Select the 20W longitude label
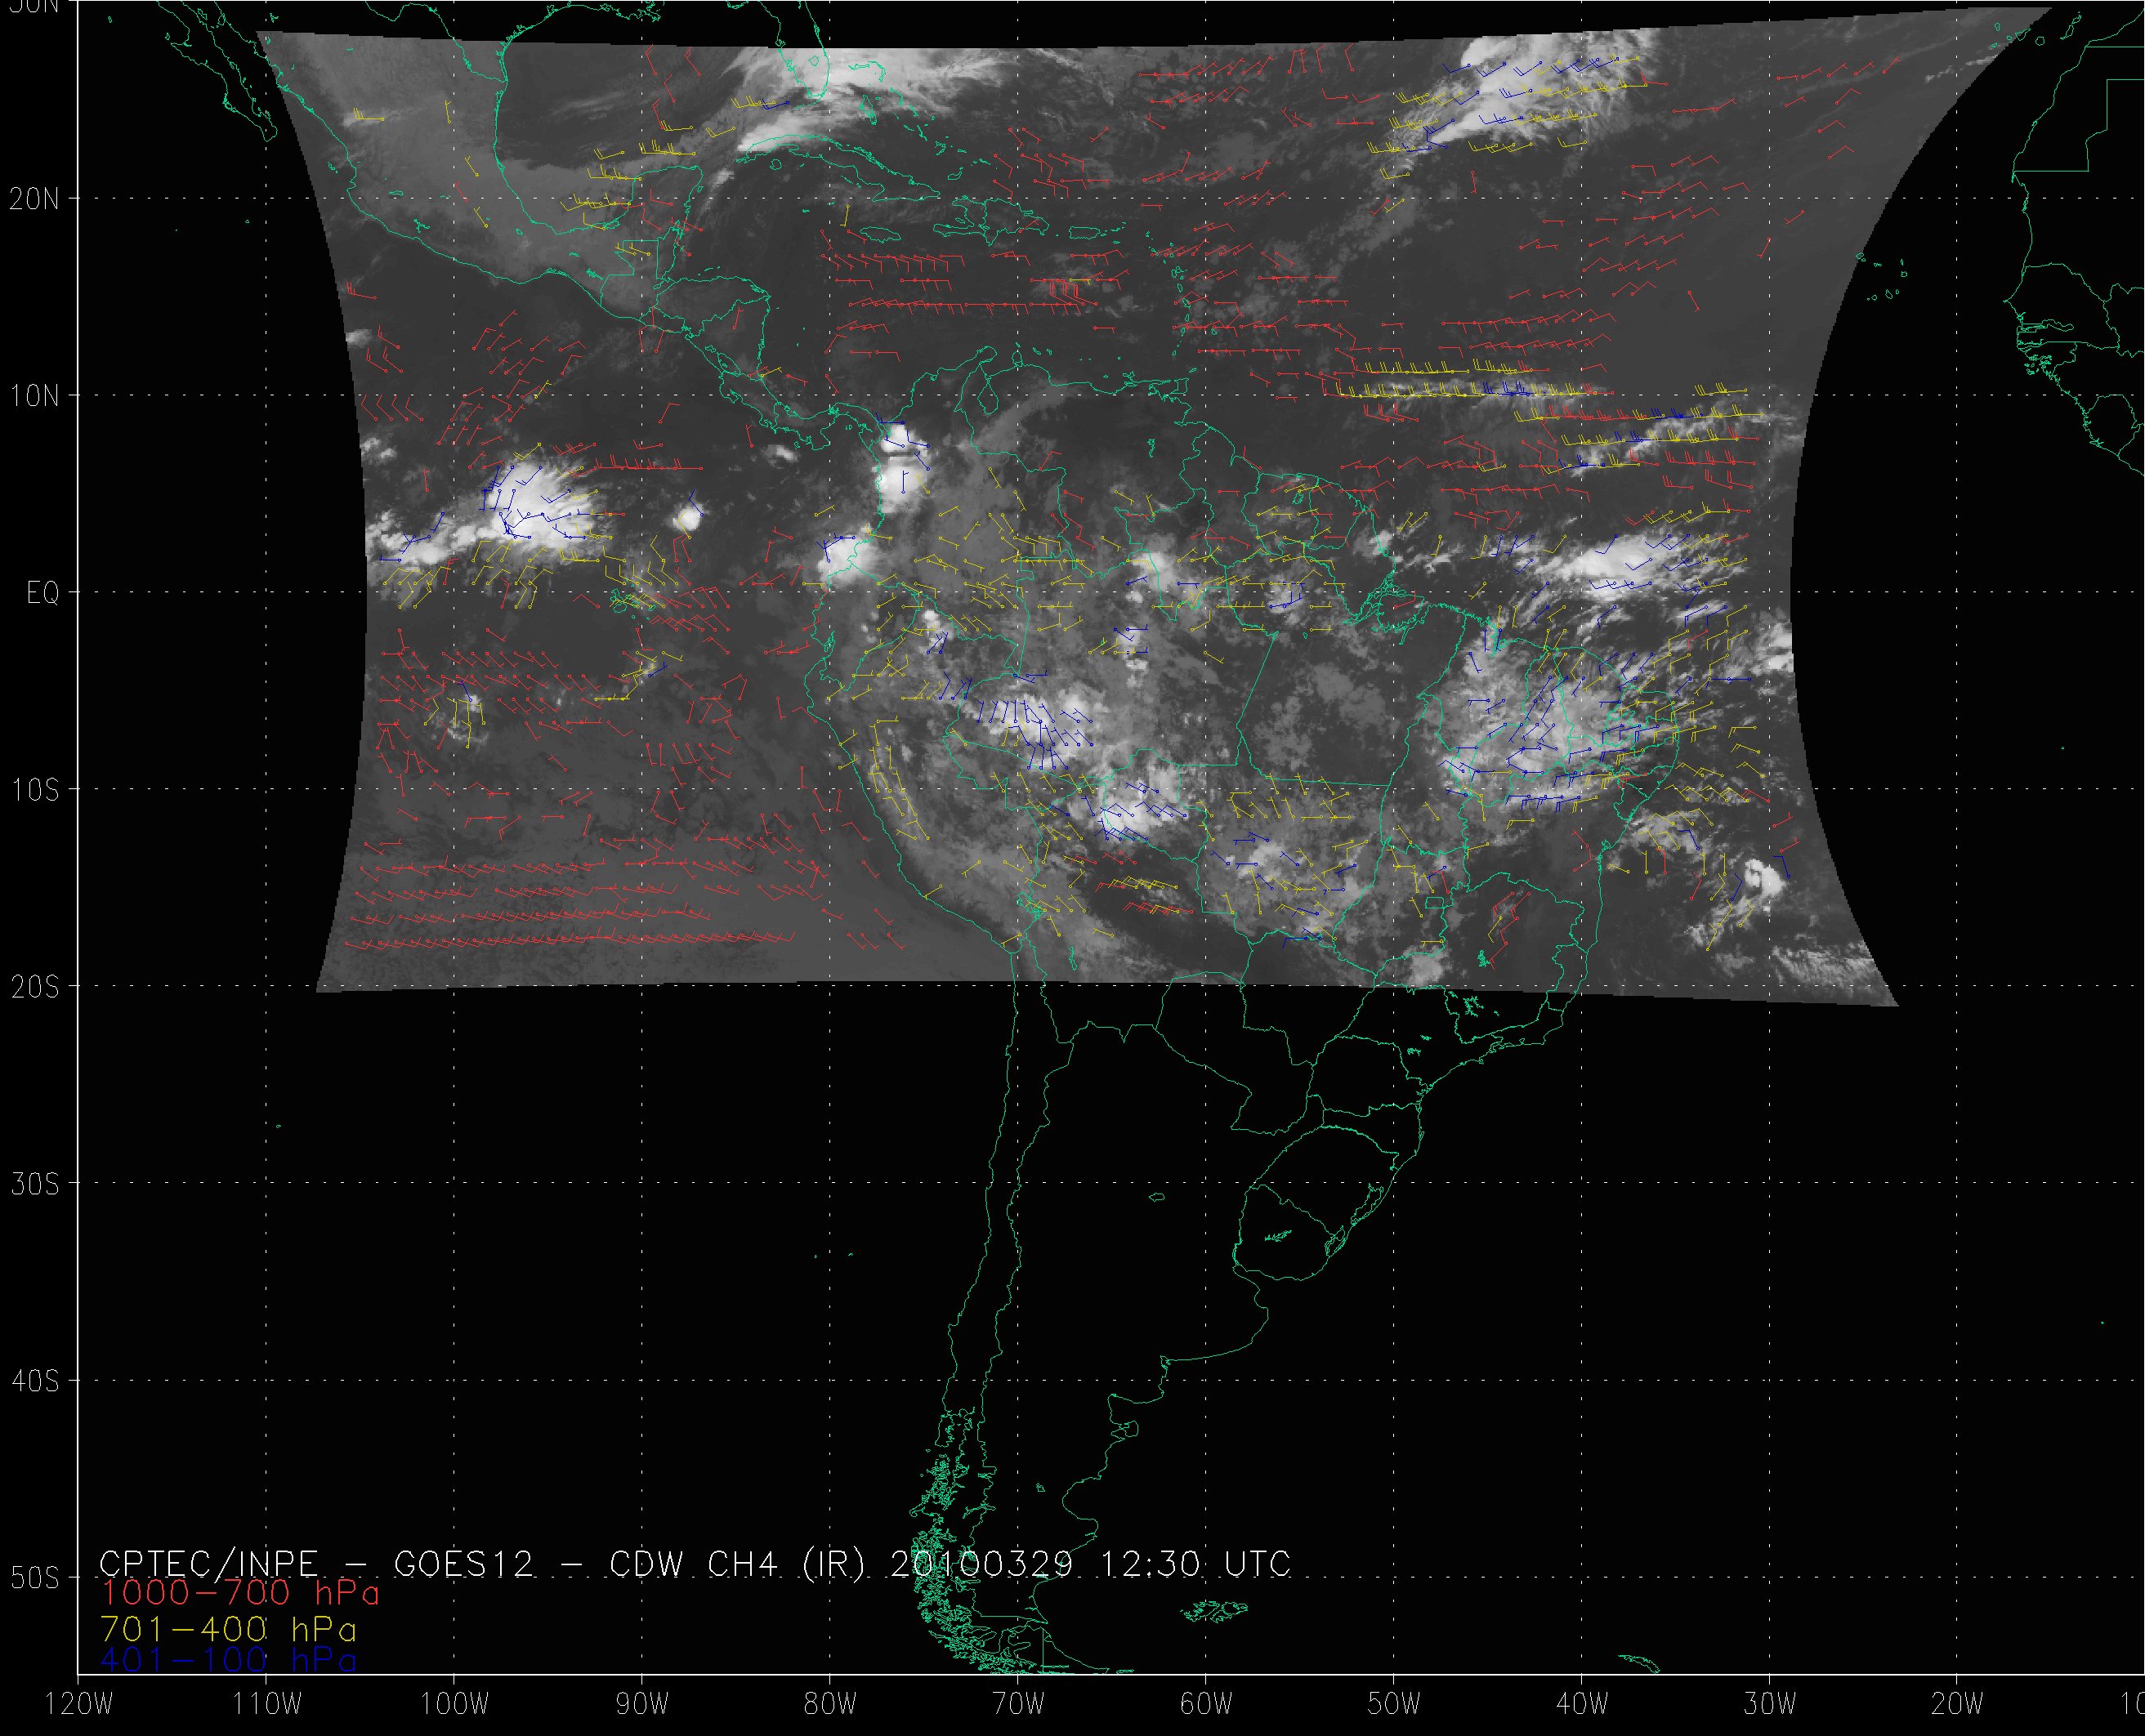The width and height of the screenshot is (2145, 1736). tap(1958, 1704)
